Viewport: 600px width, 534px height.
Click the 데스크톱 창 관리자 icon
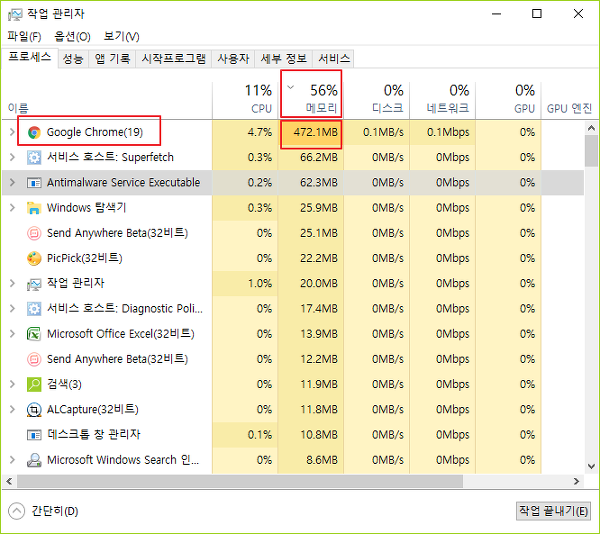click(34, 435)
